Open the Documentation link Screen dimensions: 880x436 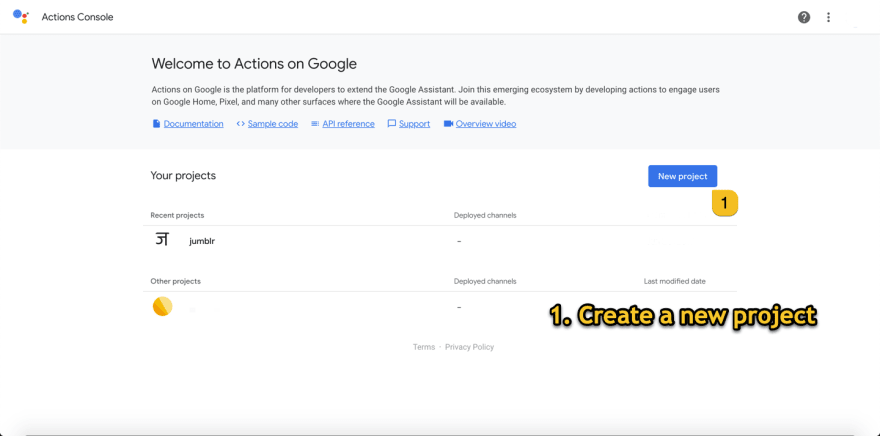point(193,124)
